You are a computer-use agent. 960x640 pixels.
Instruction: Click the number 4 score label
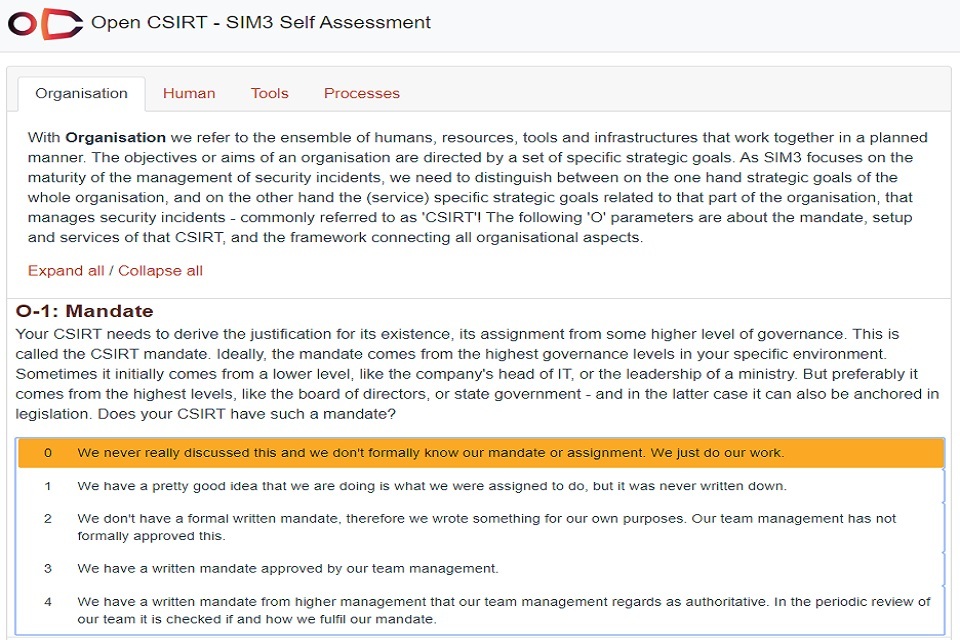click(48, 602)
